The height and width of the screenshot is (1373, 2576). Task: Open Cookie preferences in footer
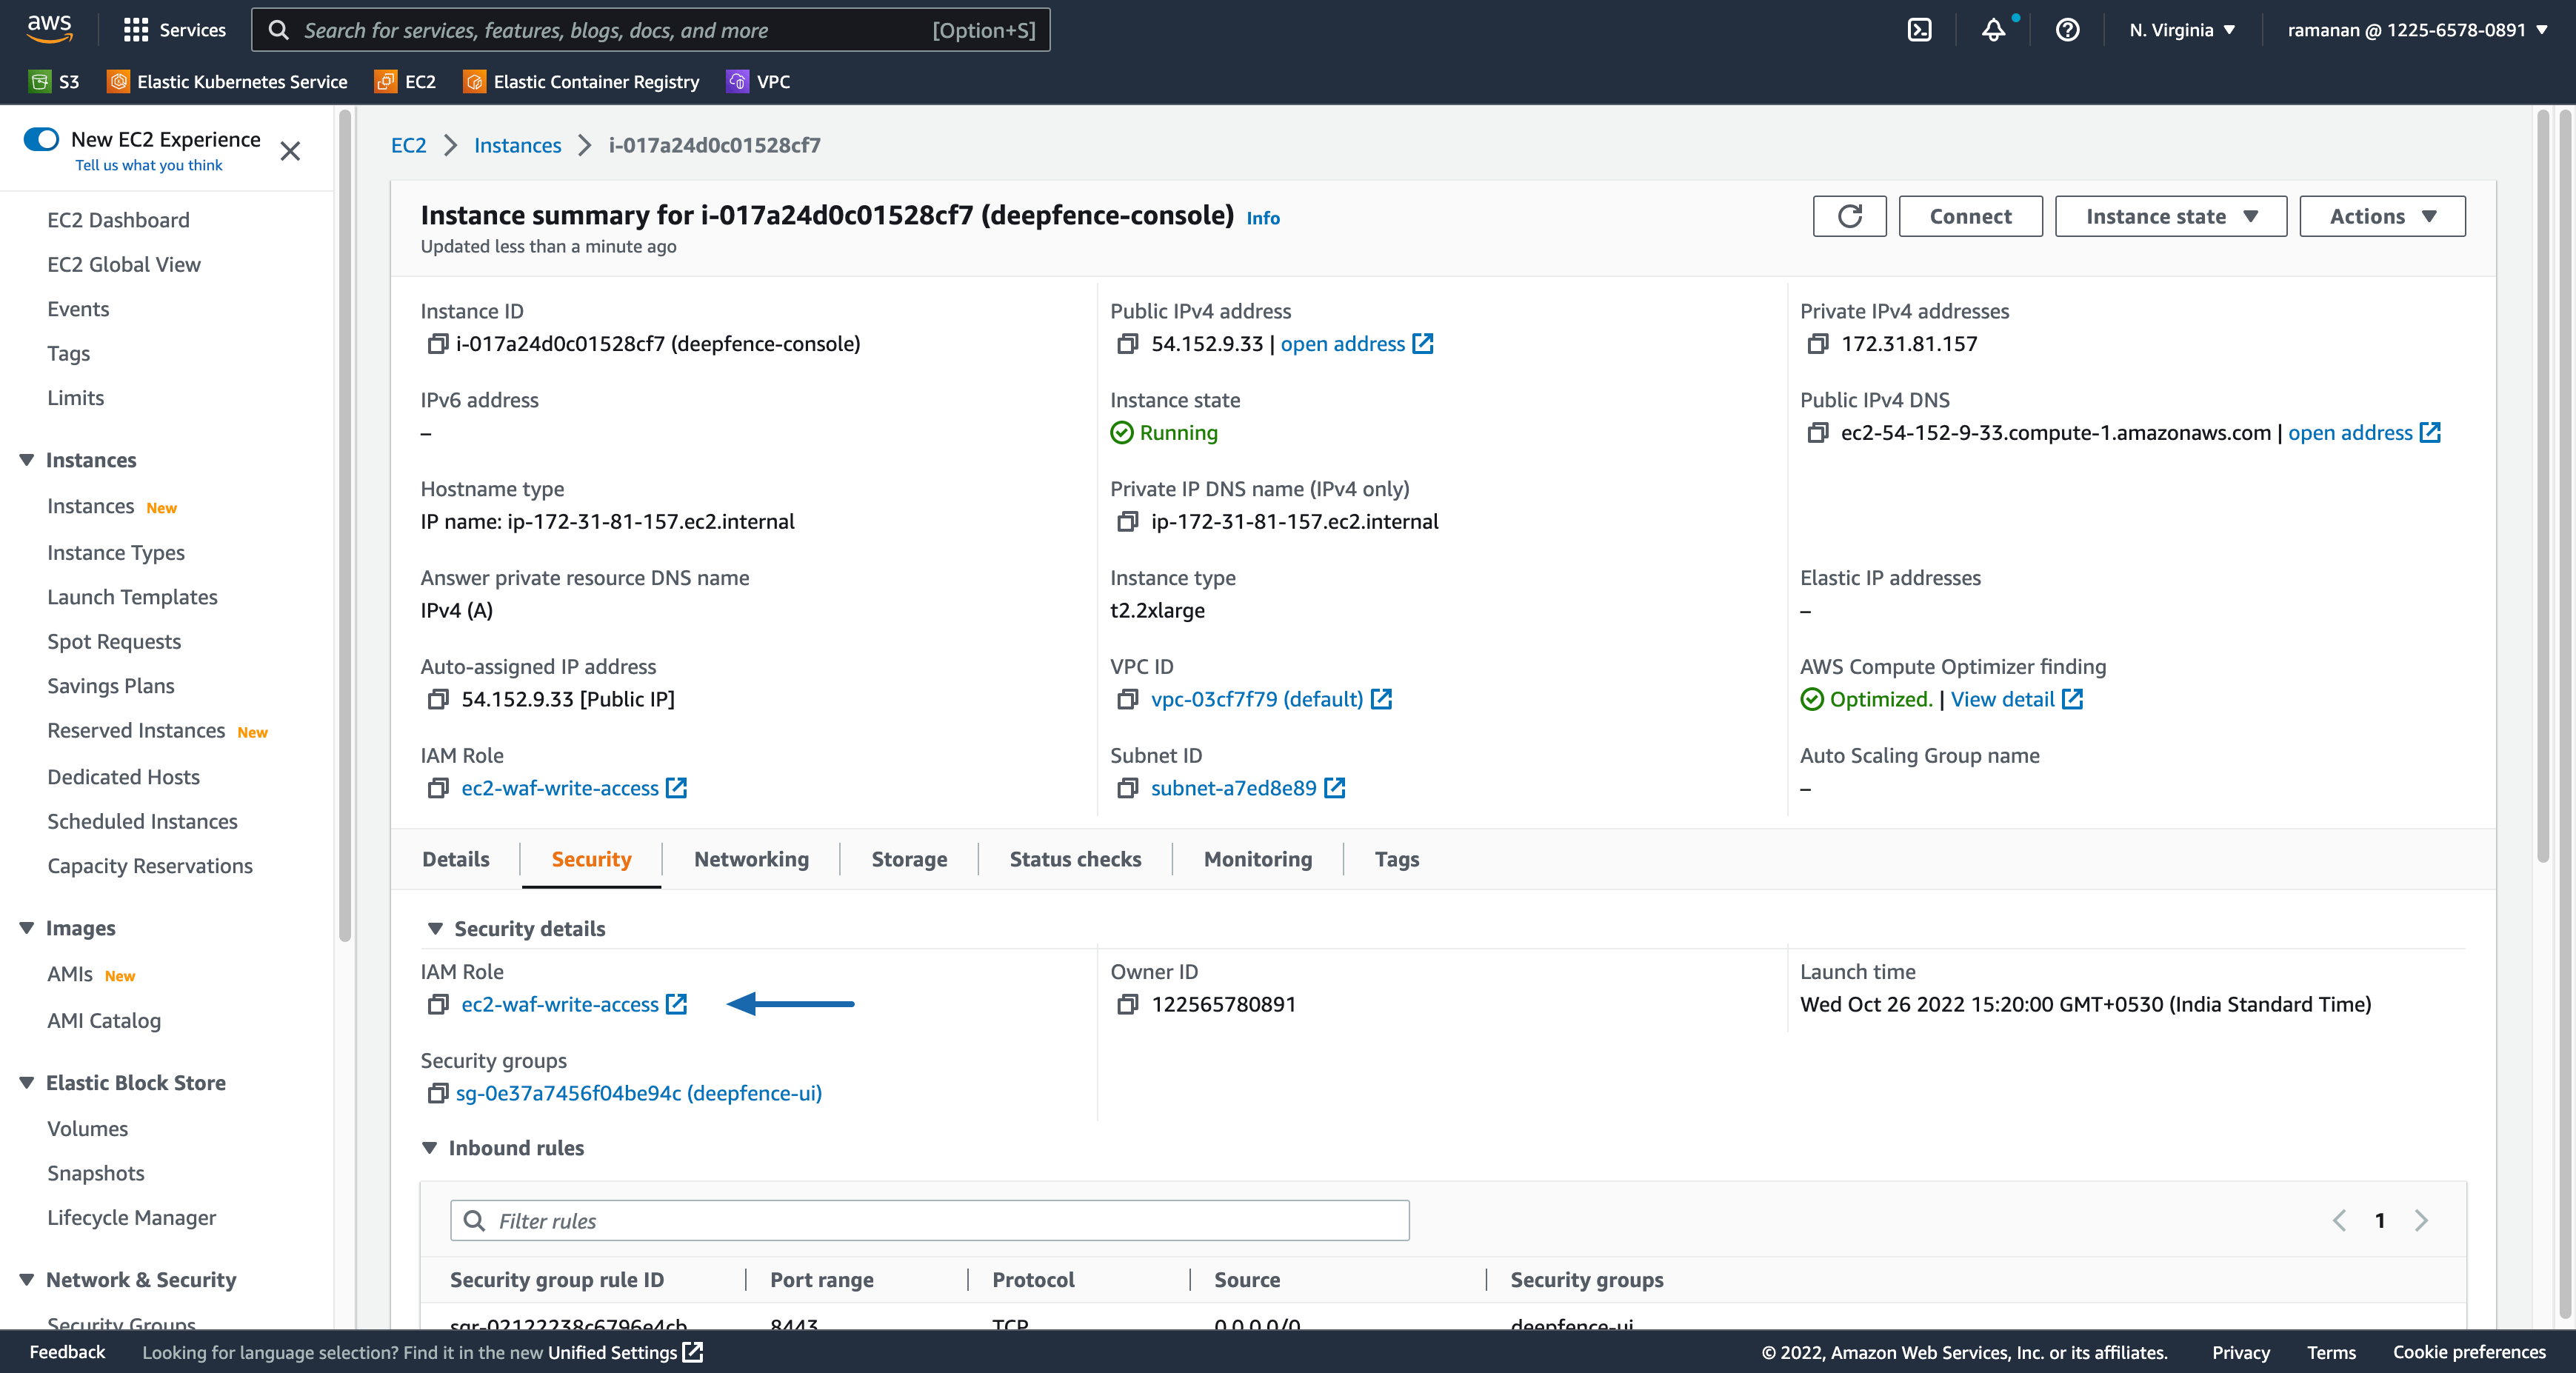[2469, 1352]
